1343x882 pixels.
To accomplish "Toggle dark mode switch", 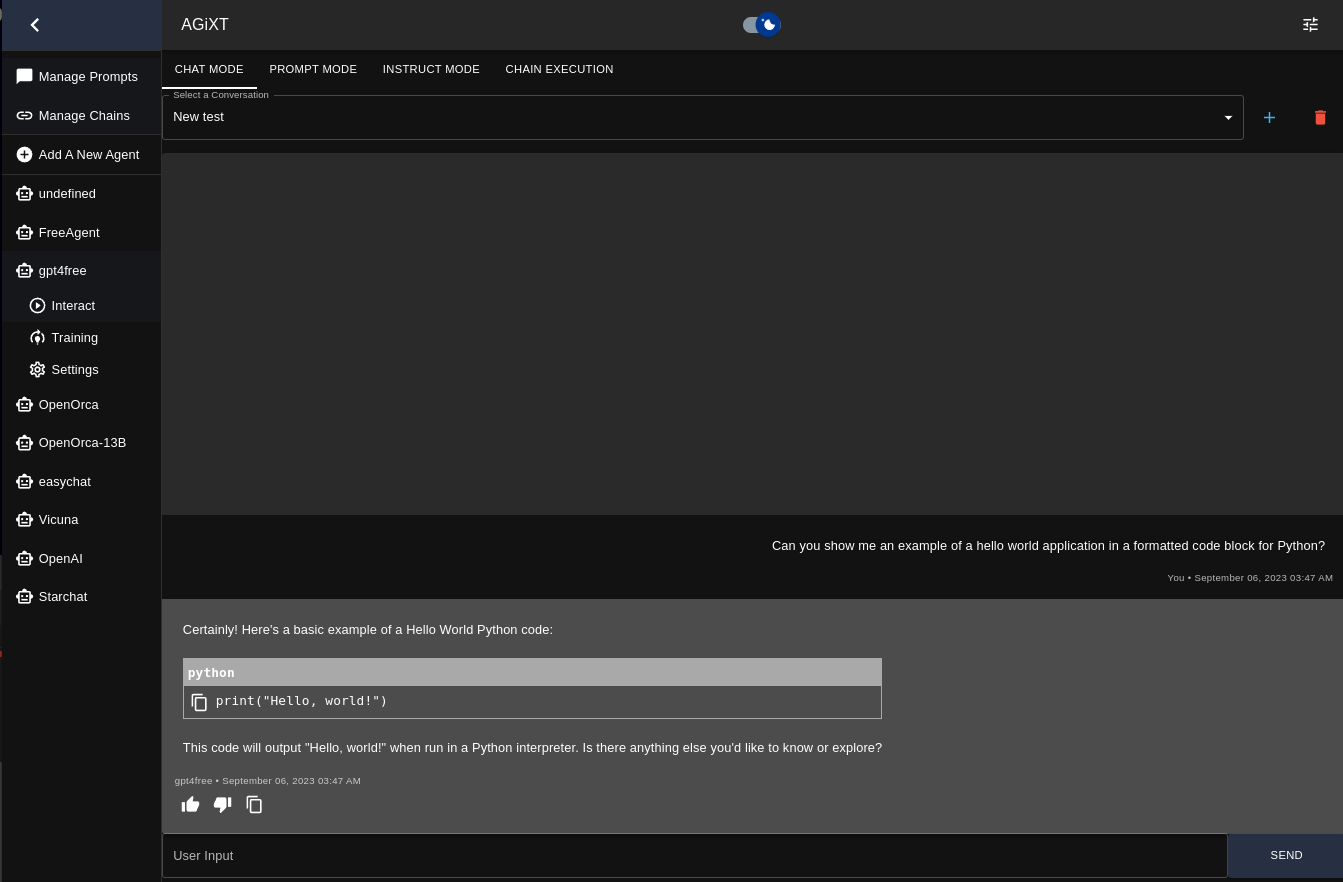I will (761, 24).
